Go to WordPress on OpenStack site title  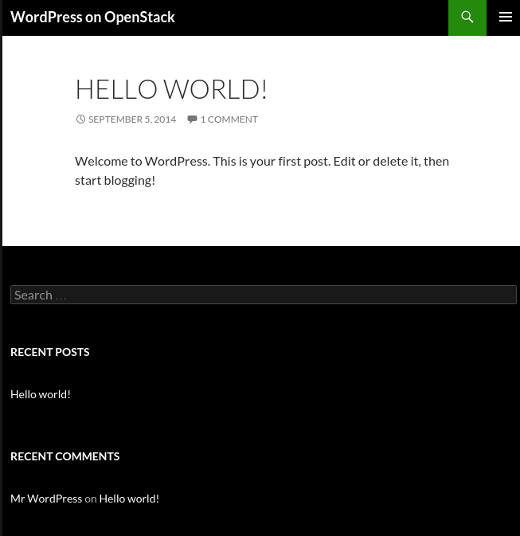(x=93, y=17)
